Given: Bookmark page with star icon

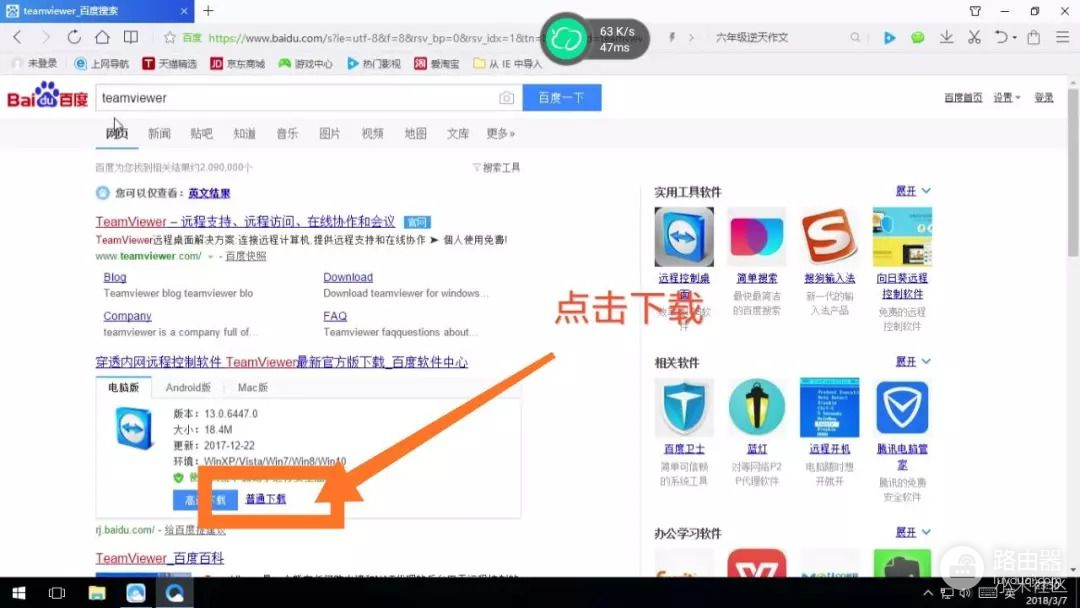Looking at the screenshot, I should coord(169,38).
